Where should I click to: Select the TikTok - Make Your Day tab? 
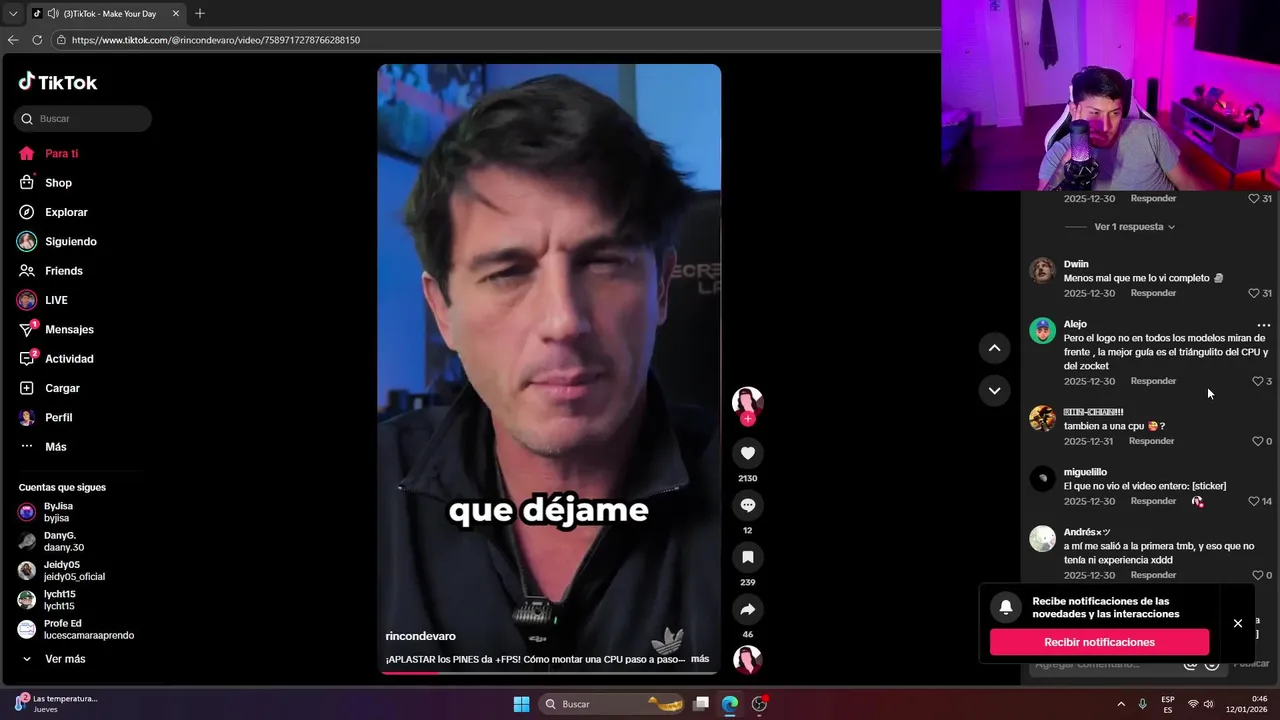pos(106,13)
